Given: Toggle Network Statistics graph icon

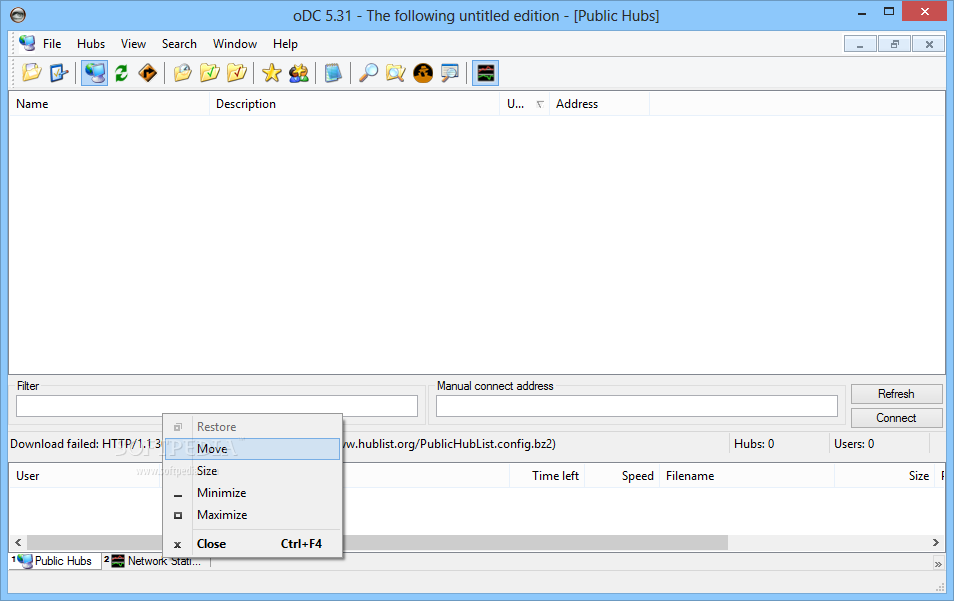Looking at the screenshot, I should pos(486,73).
